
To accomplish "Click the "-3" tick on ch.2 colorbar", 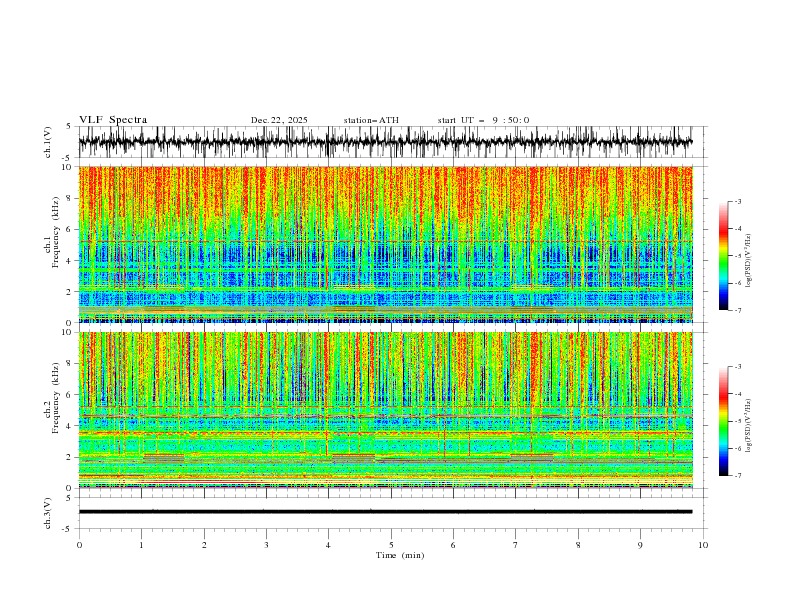I will [738, 367].
